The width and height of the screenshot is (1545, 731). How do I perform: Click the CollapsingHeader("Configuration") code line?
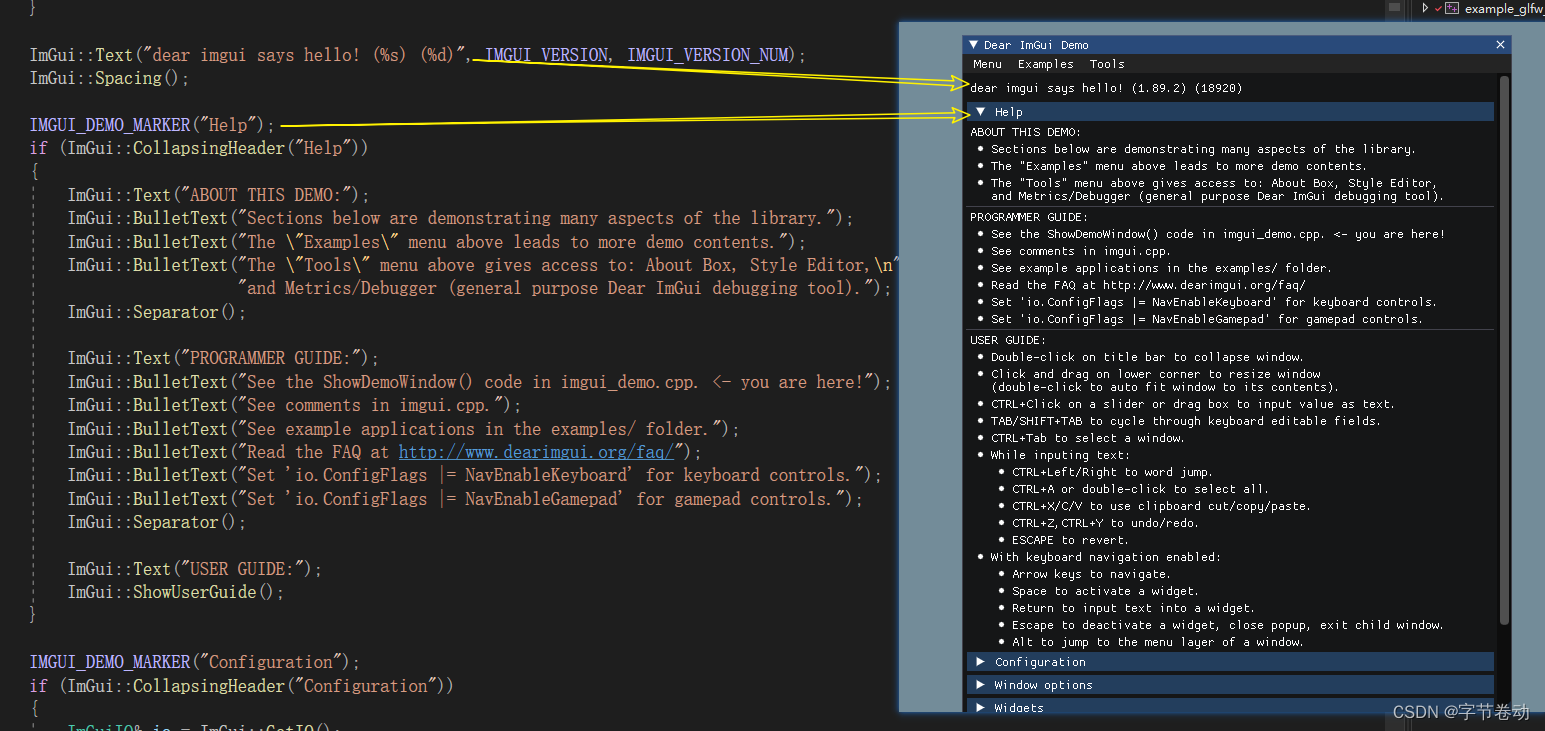click(241, 686)
